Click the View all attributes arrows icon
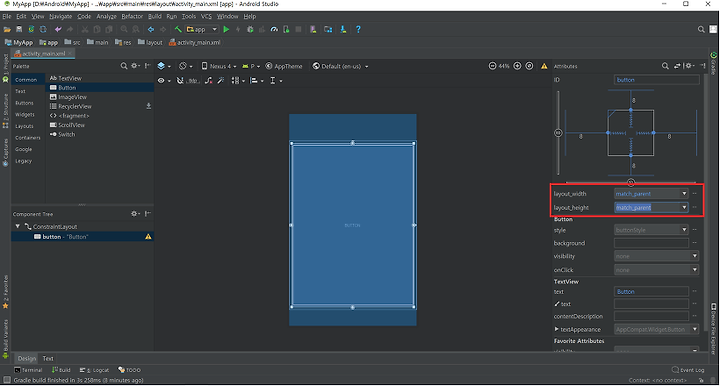The height and width of the screenshot is (386, 720). 677,66
